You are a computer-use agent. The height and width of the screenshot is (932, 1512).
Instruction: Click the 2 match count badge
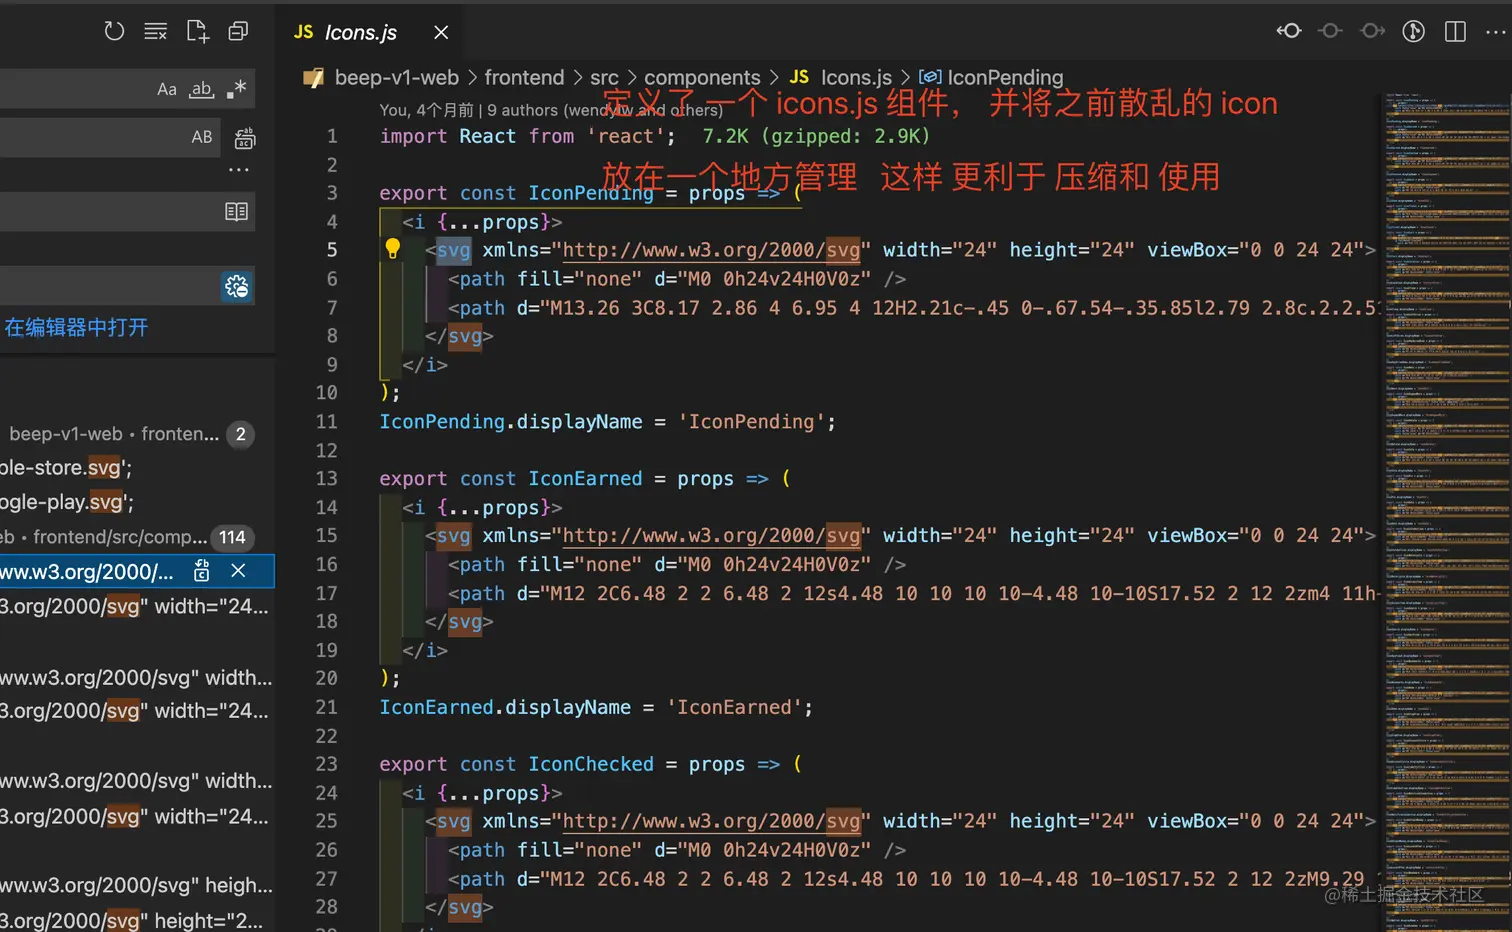point(240,434)
